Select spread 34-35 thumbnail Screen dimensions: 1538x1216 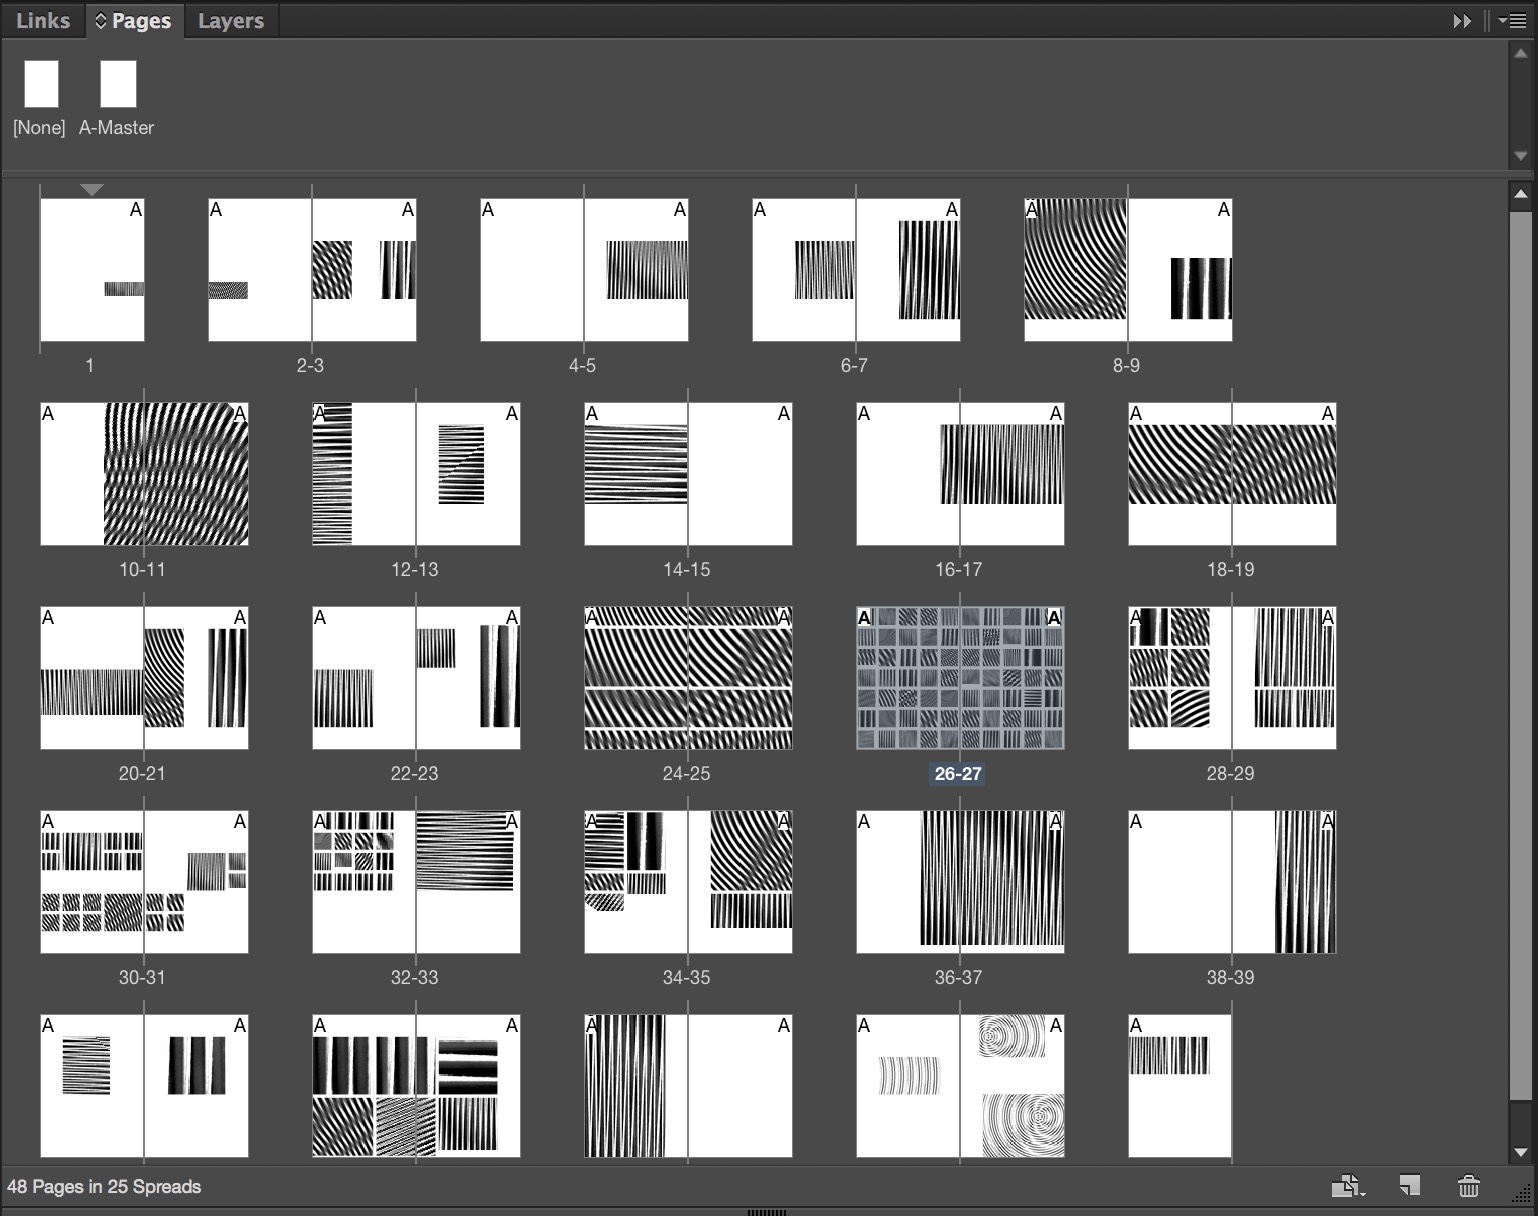coord(688,882)
